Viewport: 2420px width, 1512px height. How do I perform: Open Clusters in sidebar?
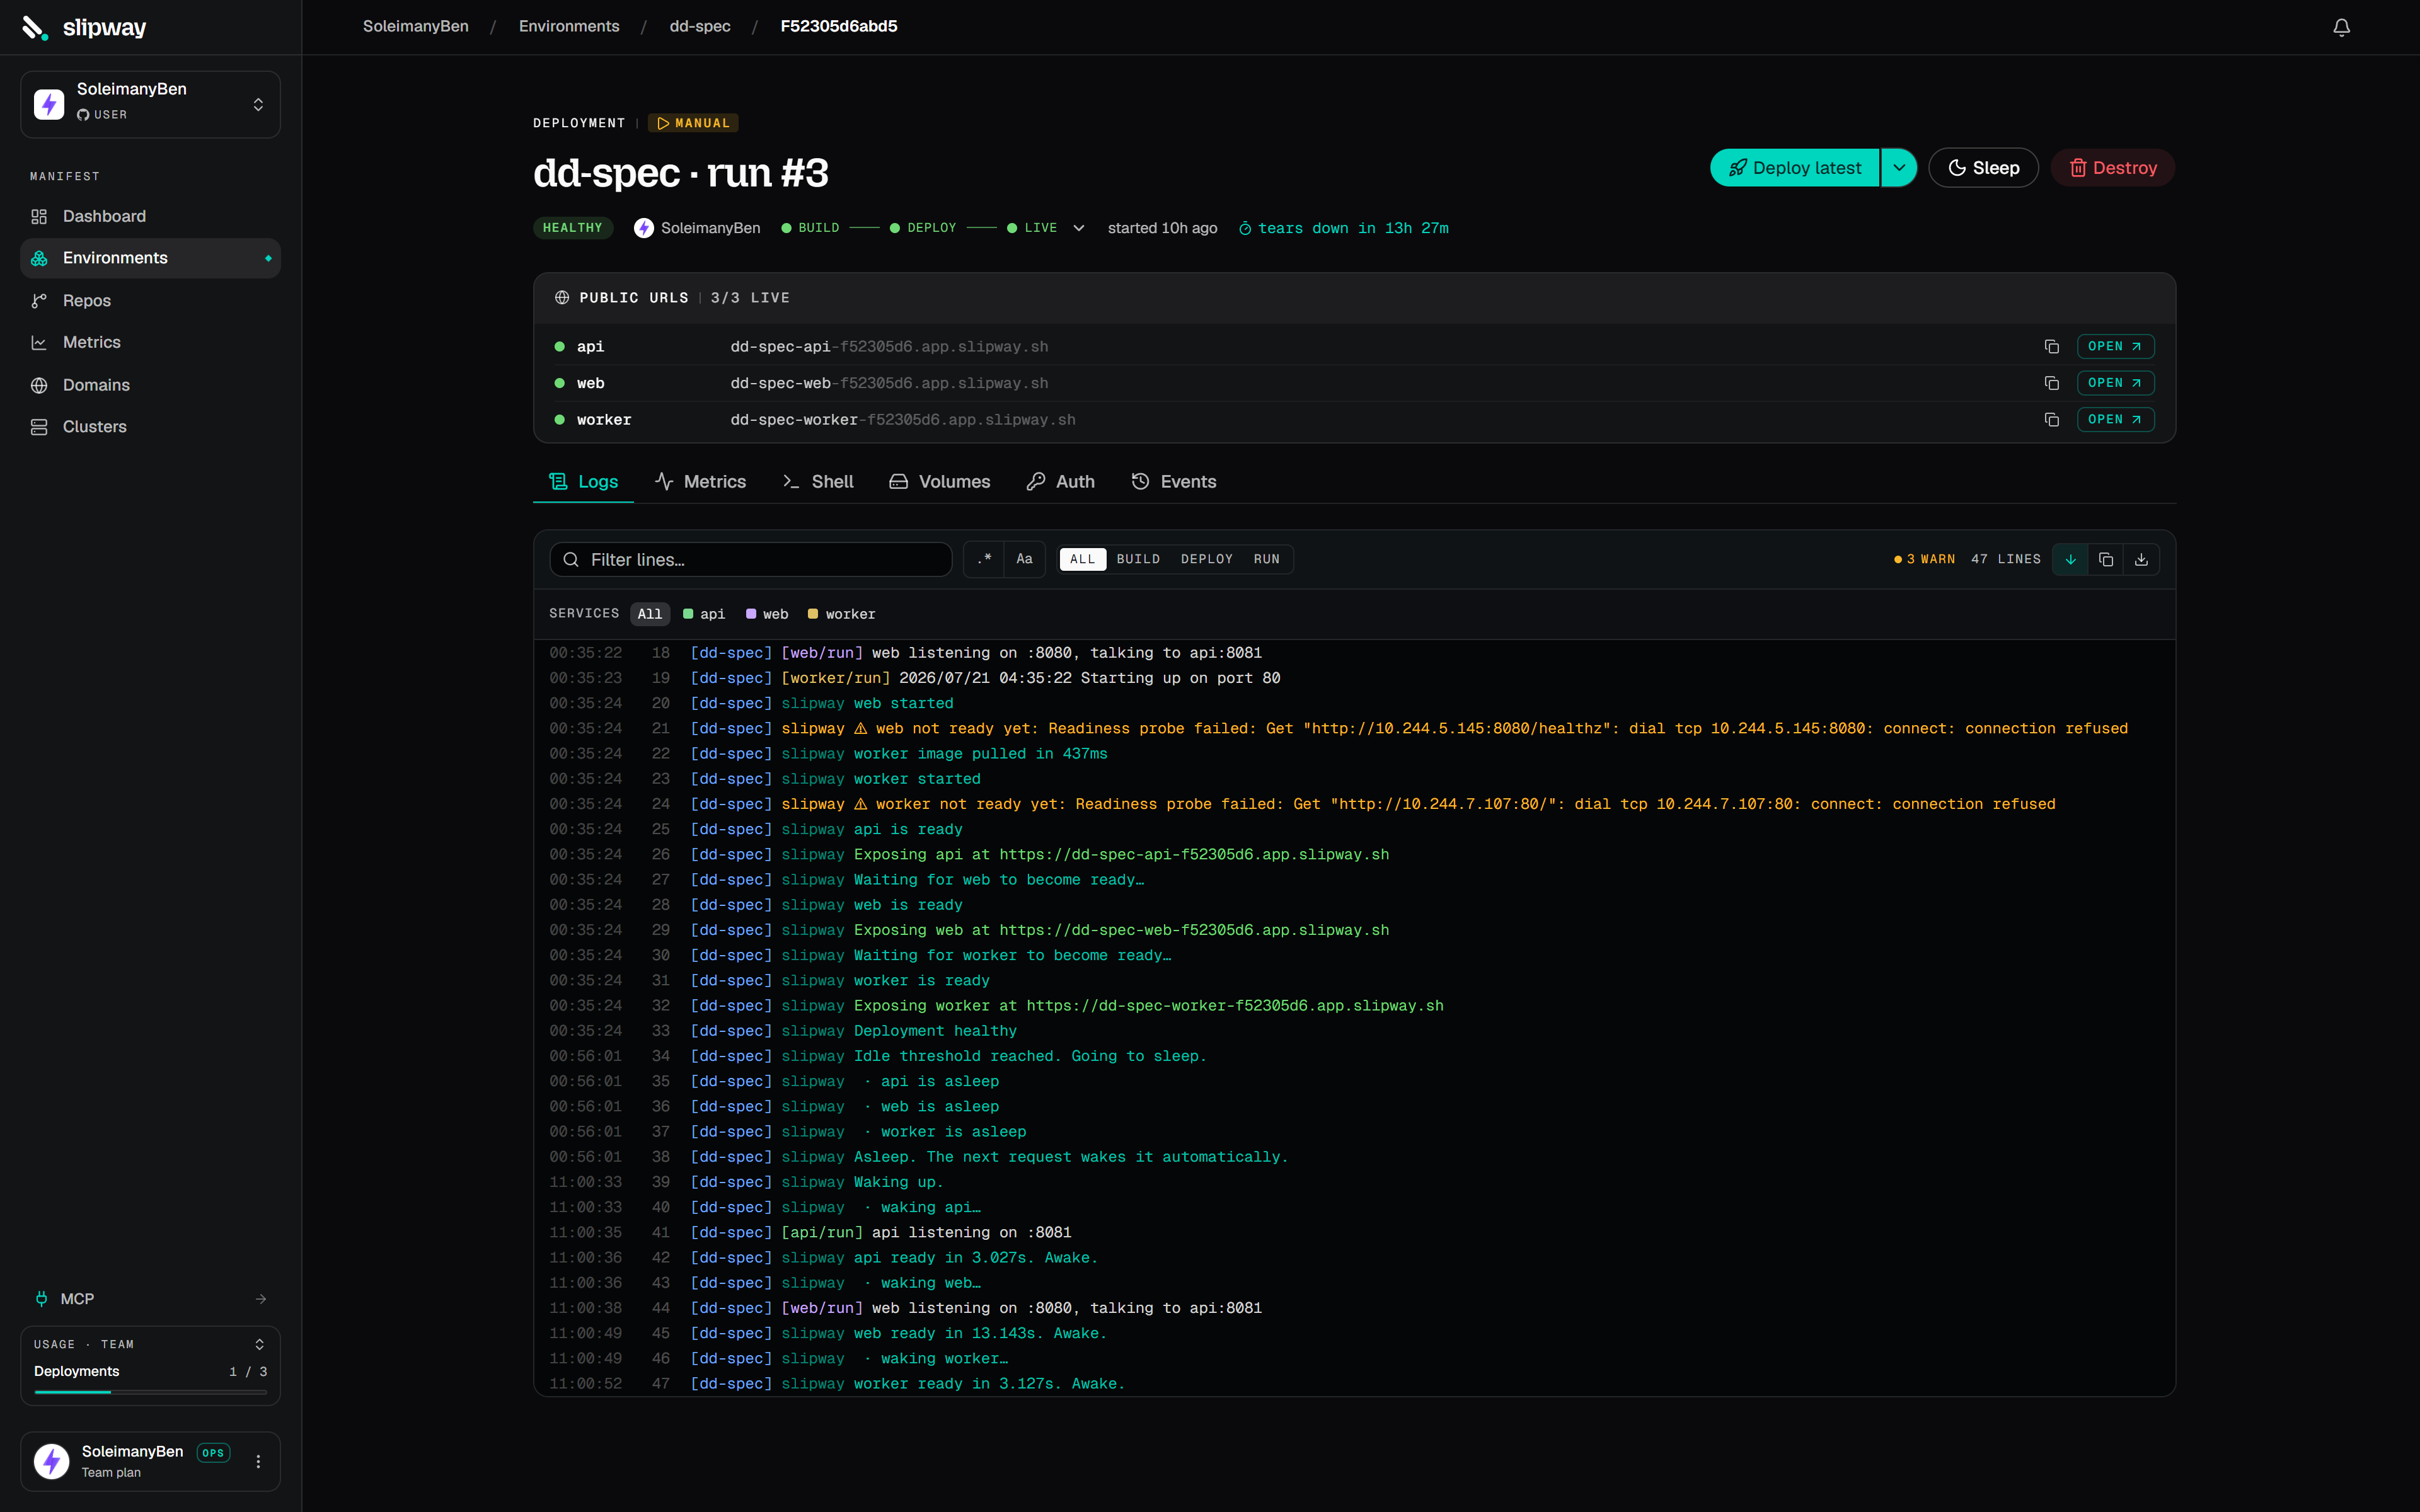click(x=150, y=427)
